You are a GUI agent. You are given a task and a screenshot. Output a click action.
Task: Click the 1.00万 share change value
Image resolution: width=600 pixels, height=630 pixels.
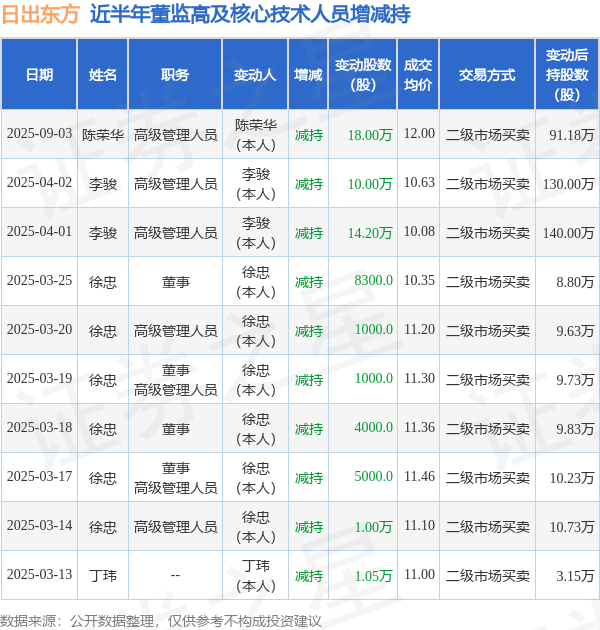tap(373, 527)
